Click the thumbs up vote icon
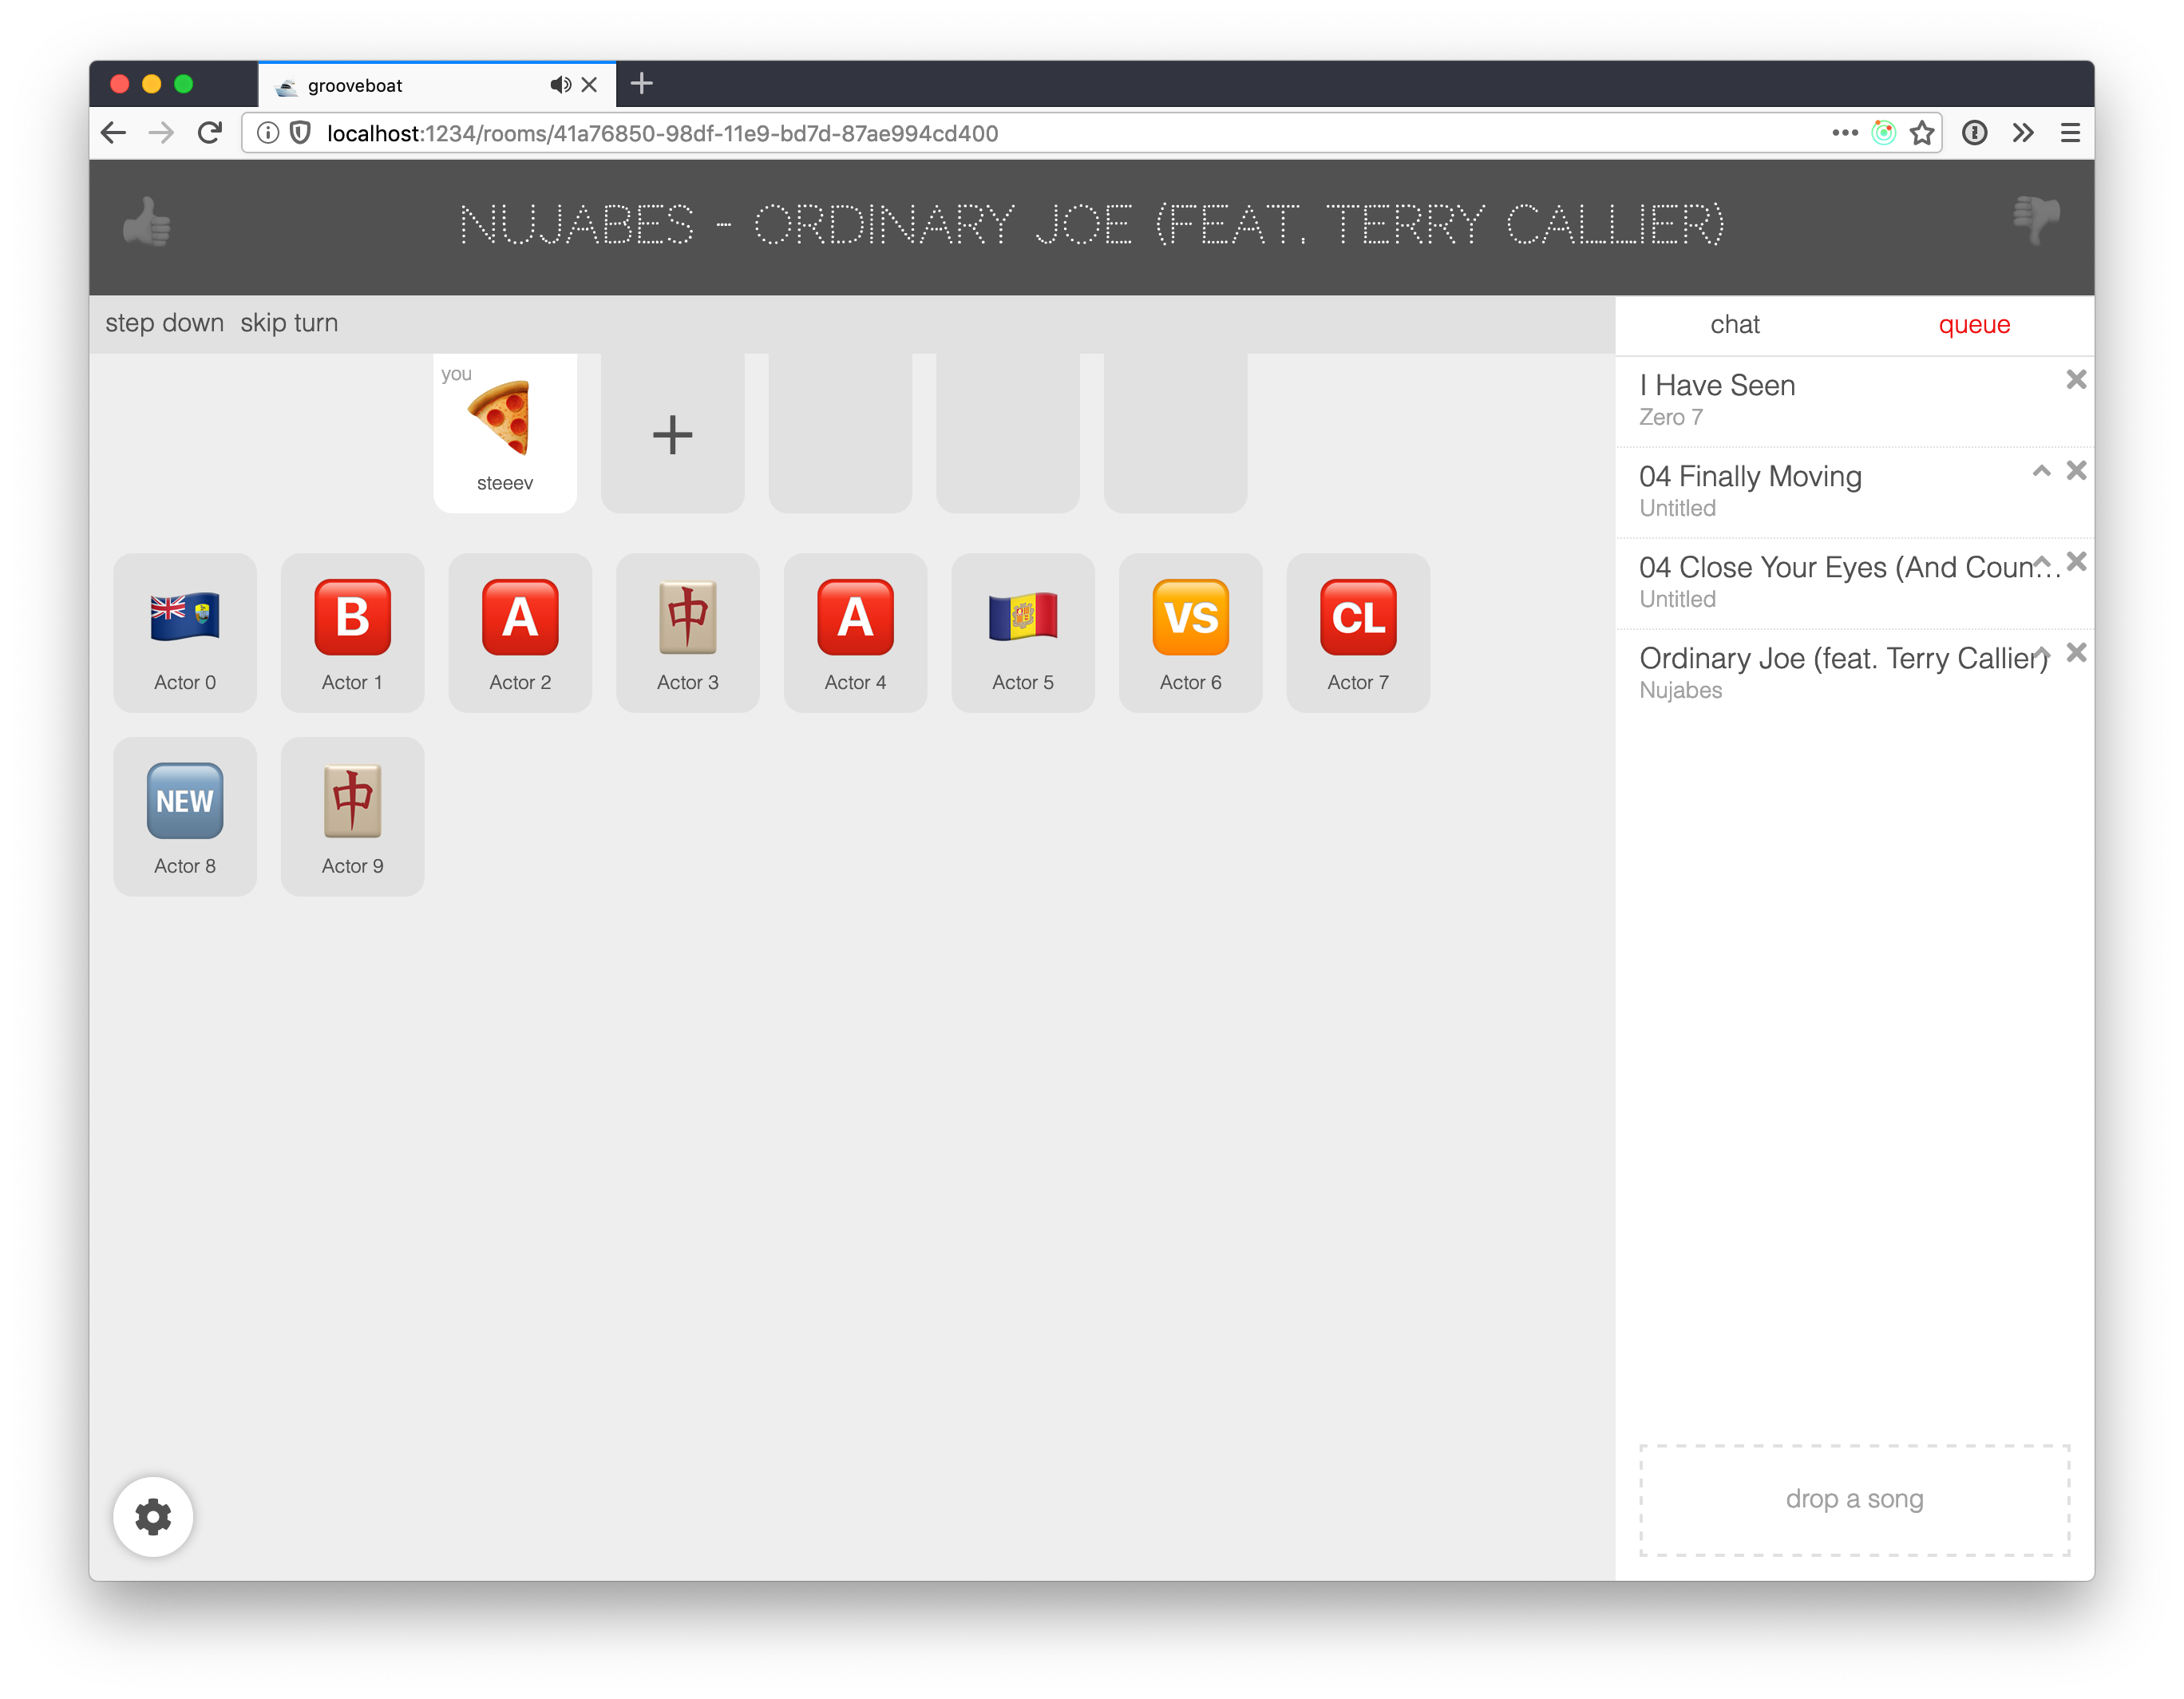This screenshot has height=1699, width=2184. (x=147, y=222)
